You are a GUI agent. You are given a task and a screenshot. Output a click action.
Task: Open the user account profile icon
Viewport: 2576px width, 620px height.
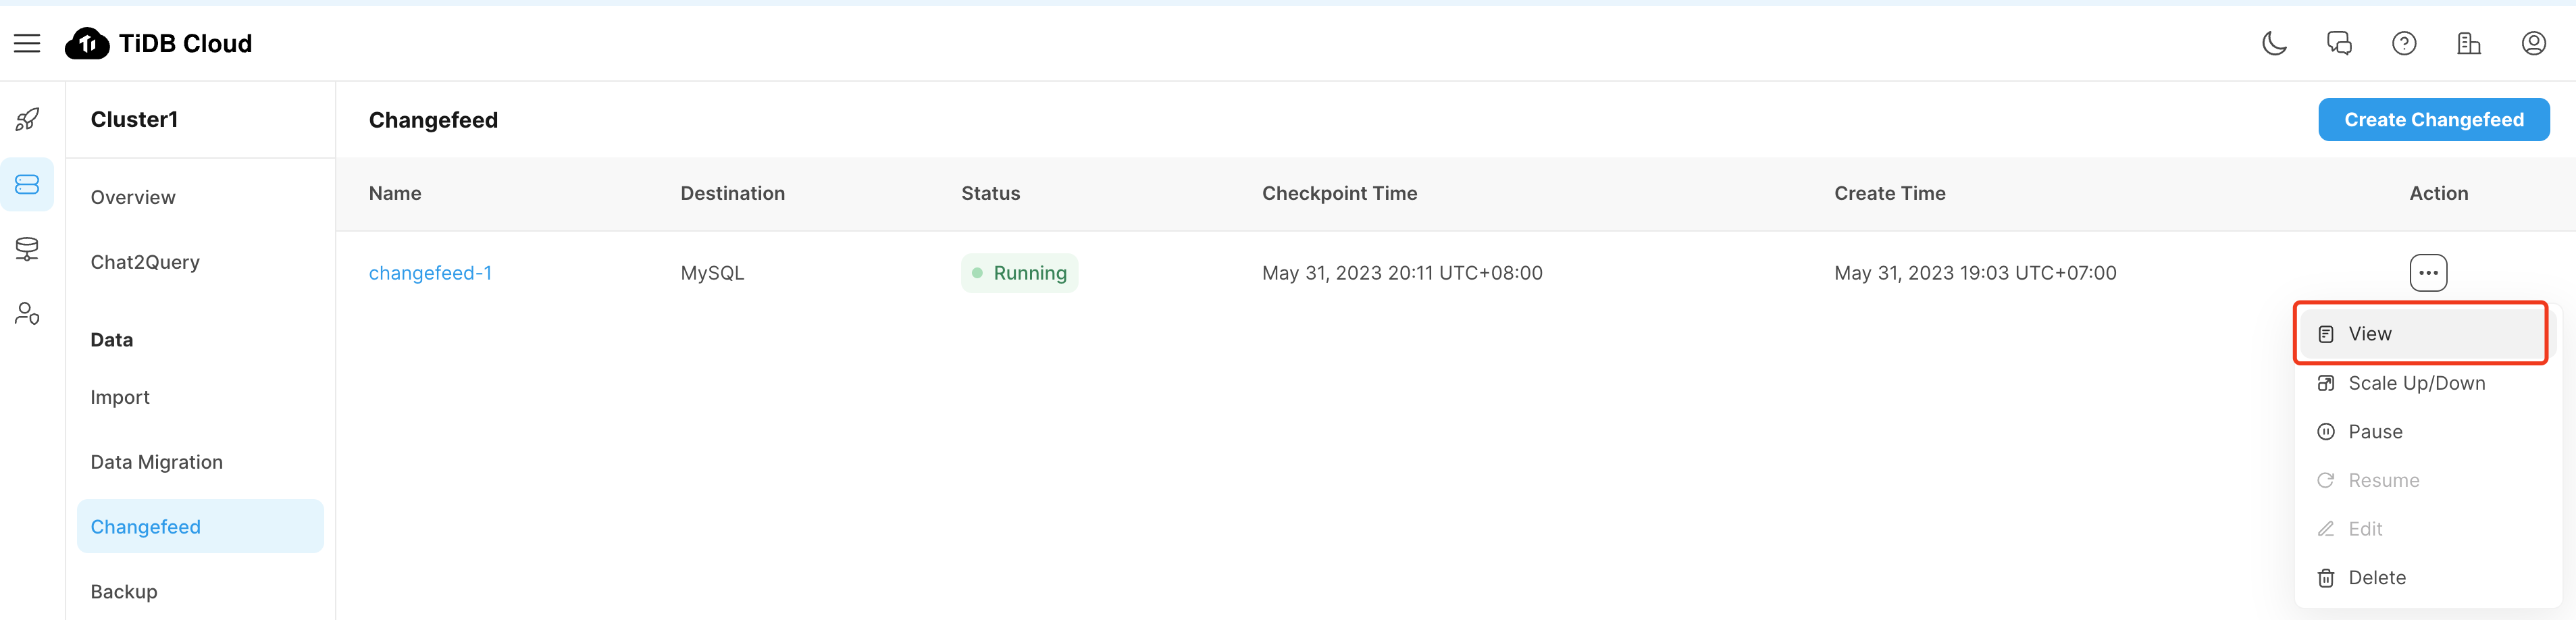(2533, 43)
